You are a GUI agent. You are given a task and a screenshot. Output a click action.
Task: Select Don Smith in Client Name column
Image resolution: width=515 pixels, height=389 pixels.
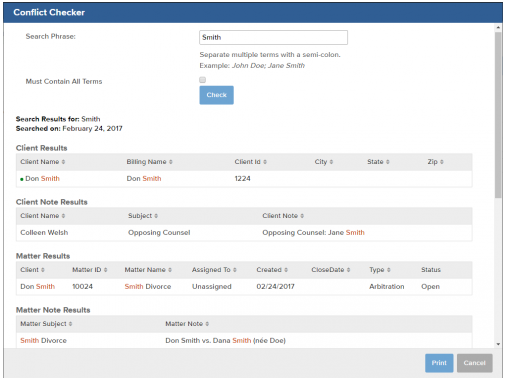click(x=42, y=179)
